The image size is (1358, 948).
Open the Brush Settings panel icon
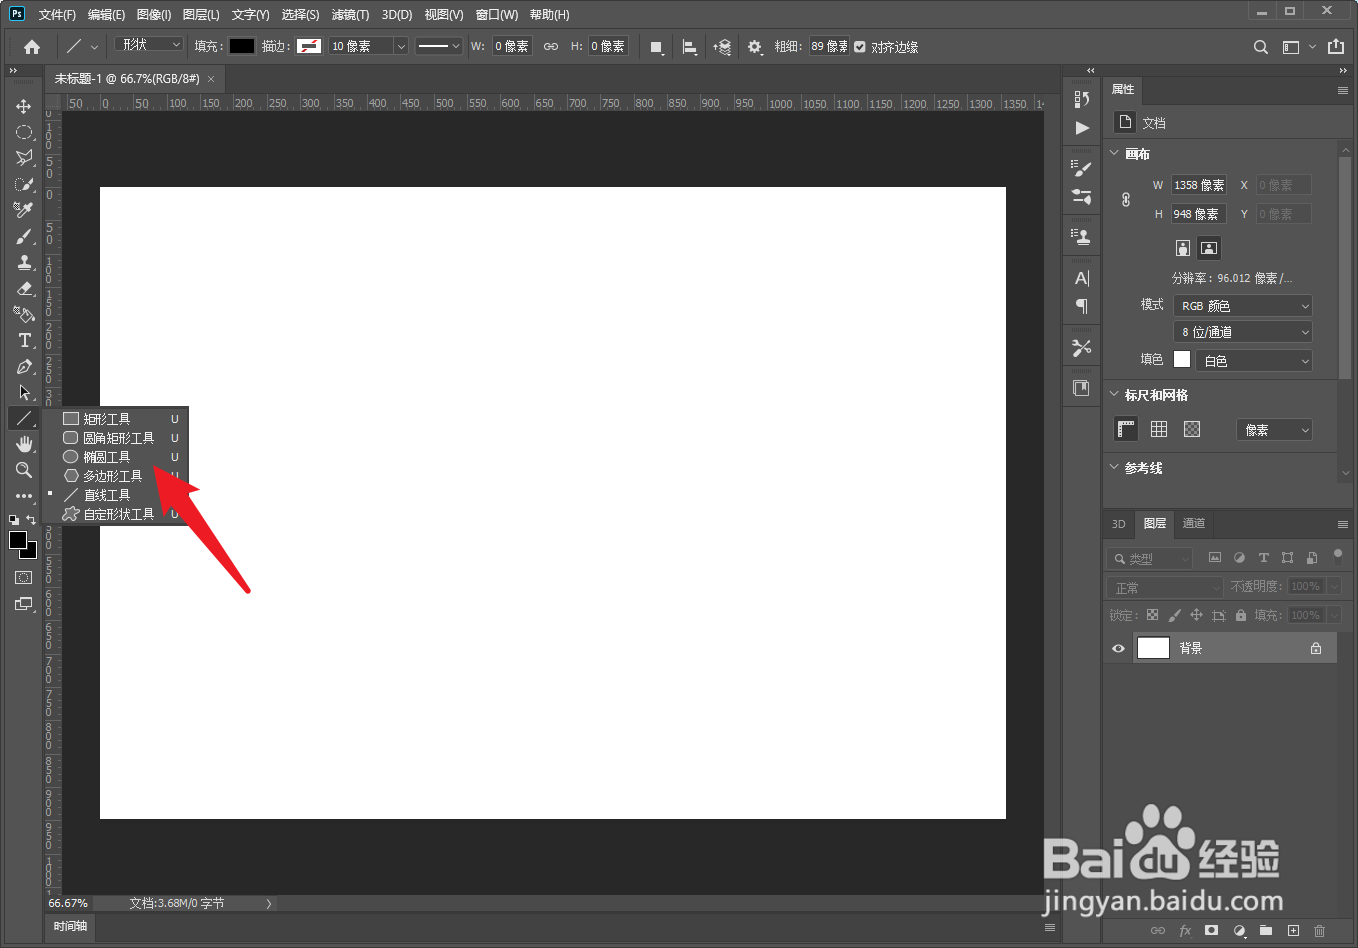[1082, 169]
